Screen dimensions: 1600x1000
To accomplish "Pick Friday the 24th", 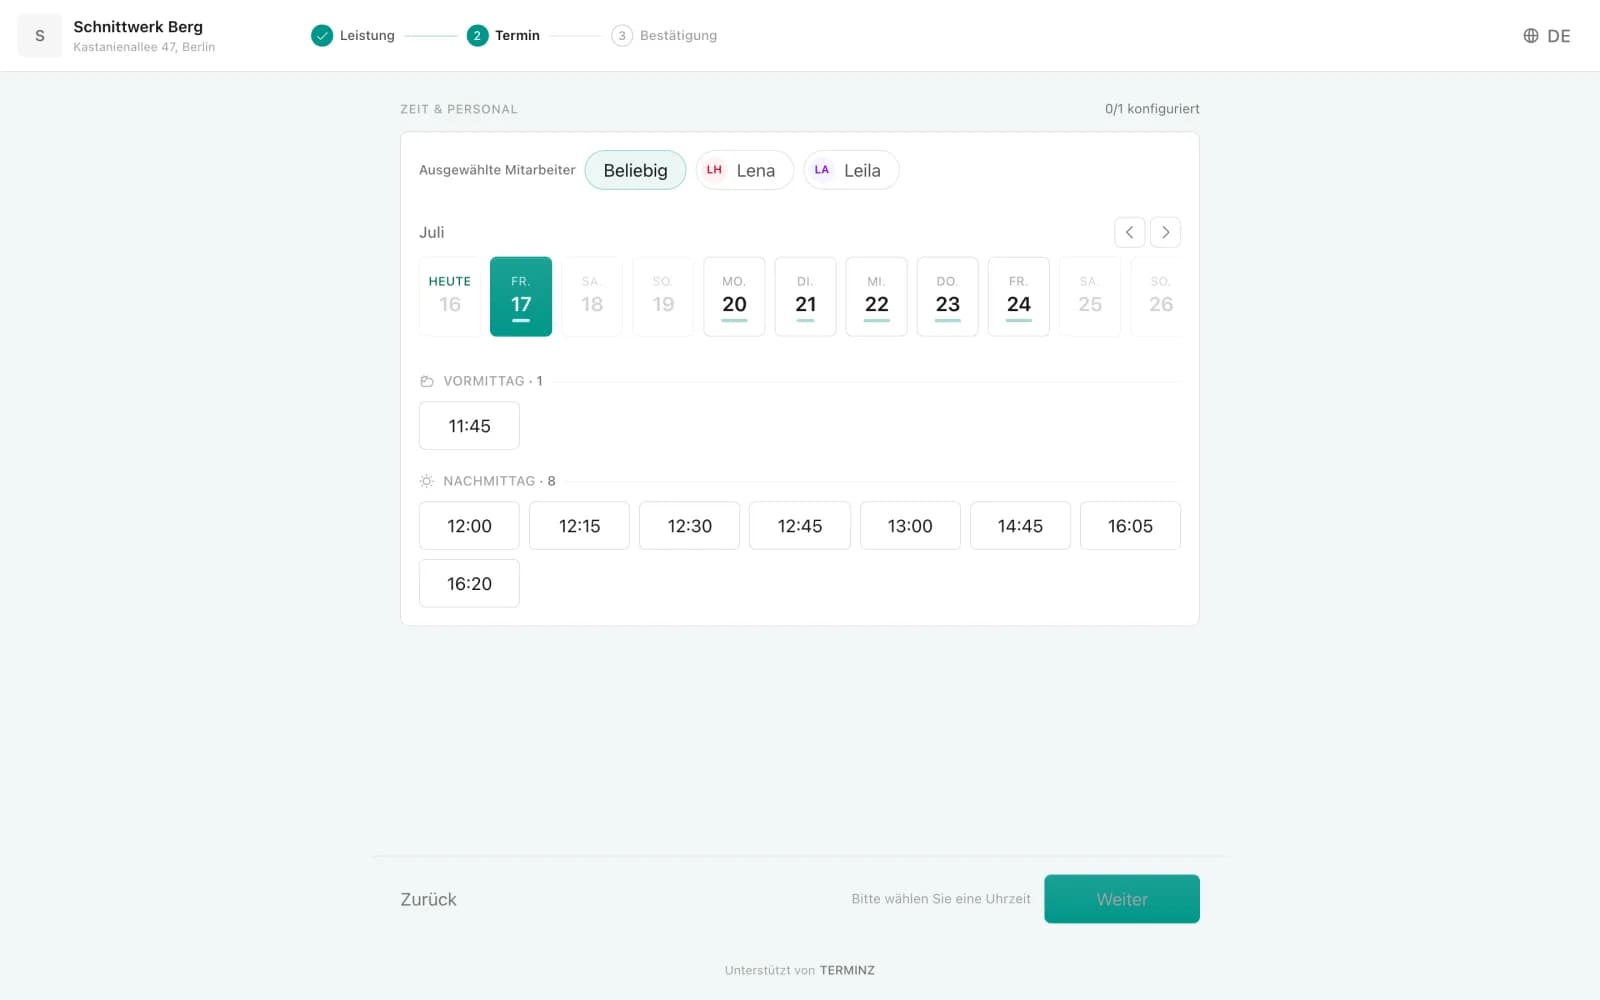I will pyautogui.click(x=1018, y=297).
